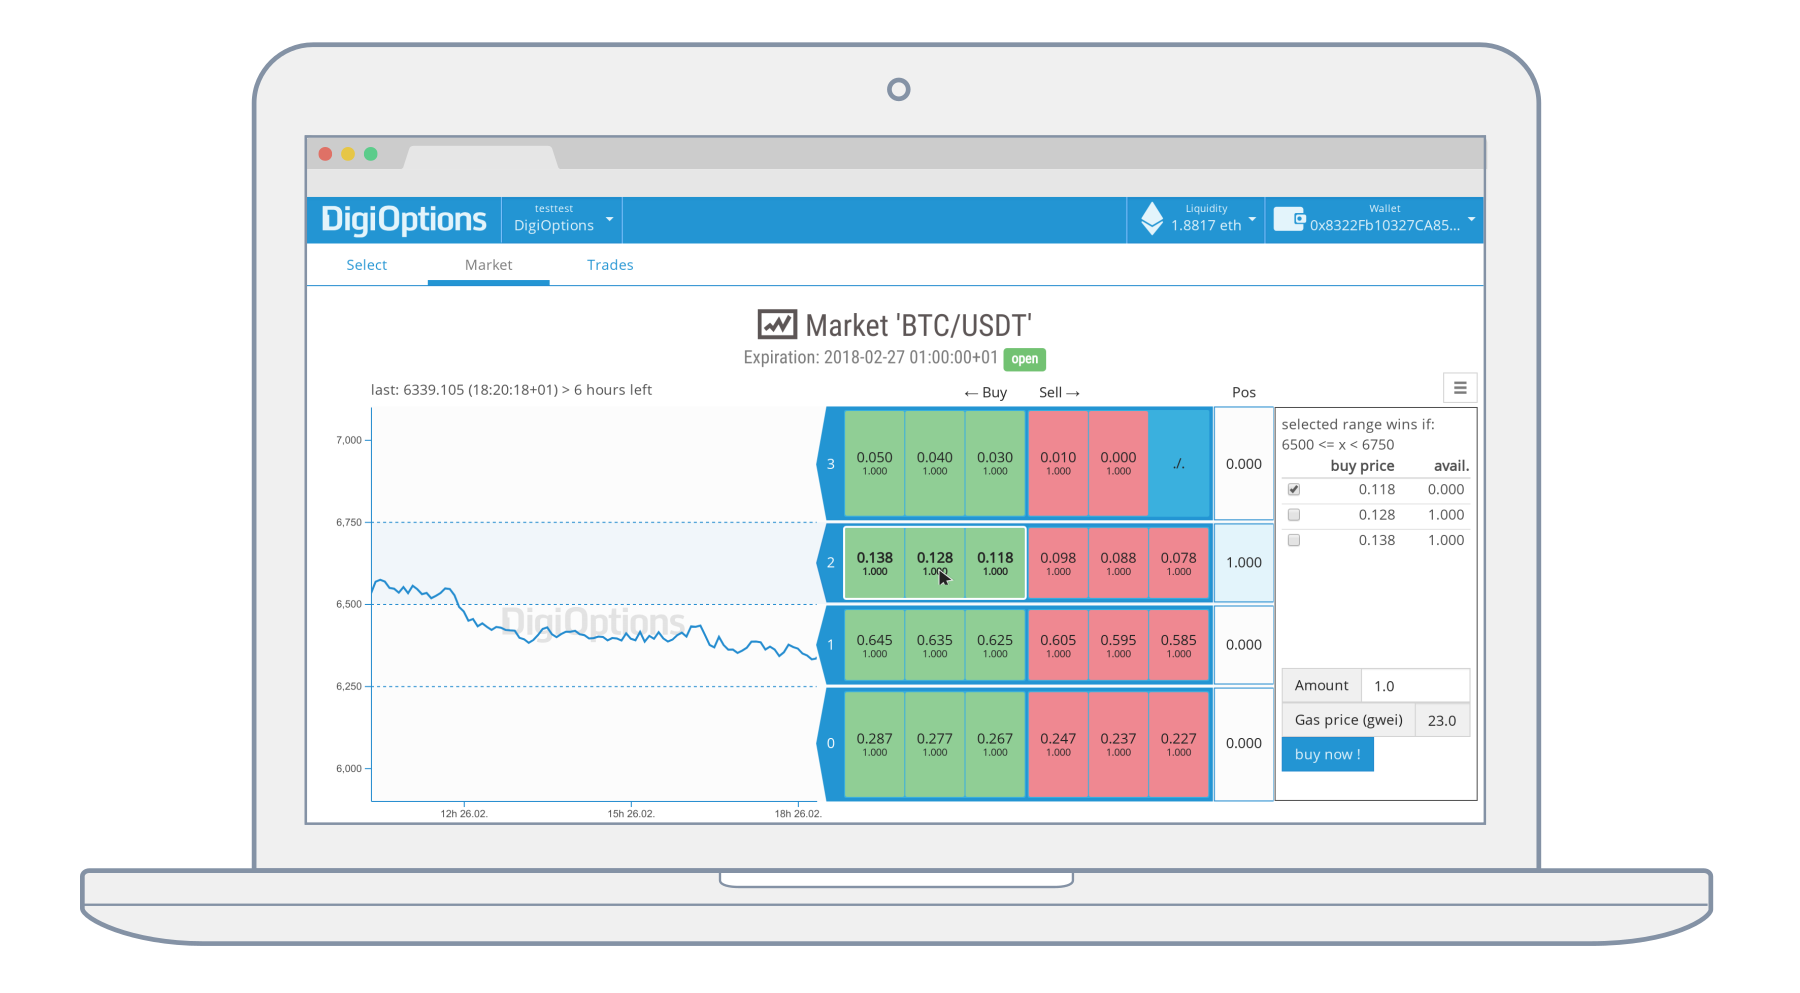Switch to the Trades tab

coord(610,265)
